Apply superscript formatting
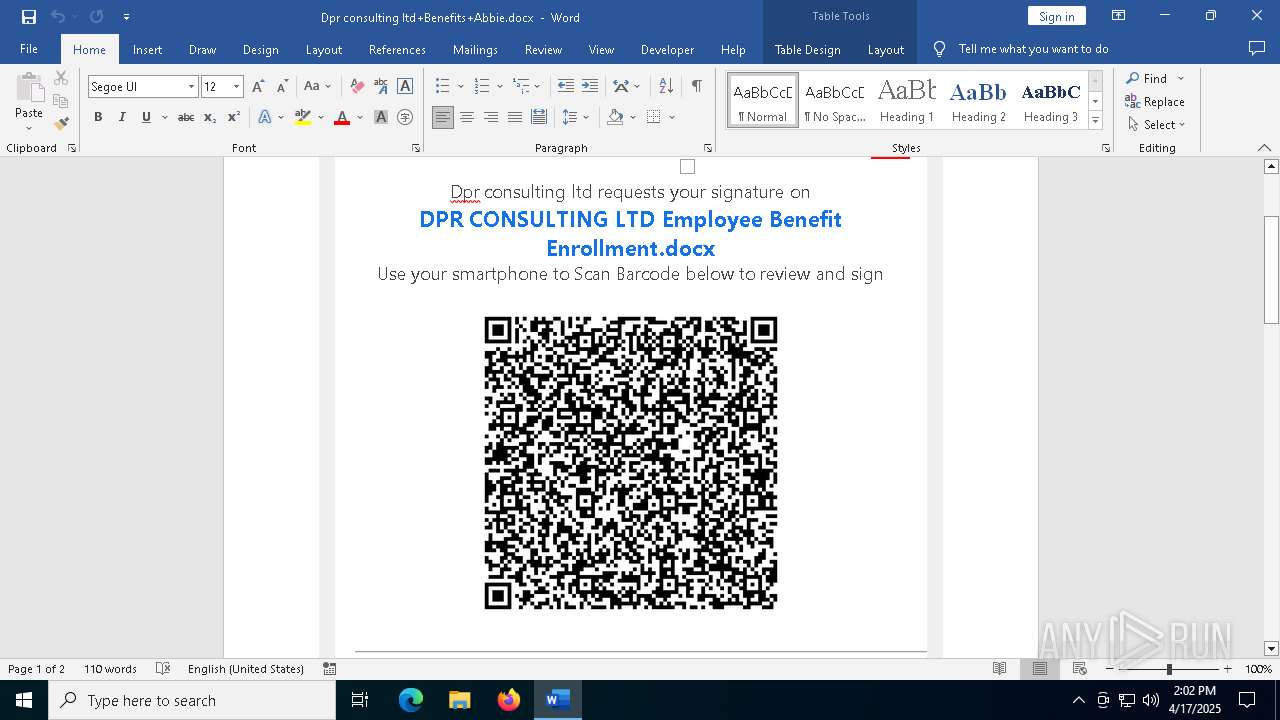Image resolution: width=1280 pixels, height=720 pixels. 233,117
